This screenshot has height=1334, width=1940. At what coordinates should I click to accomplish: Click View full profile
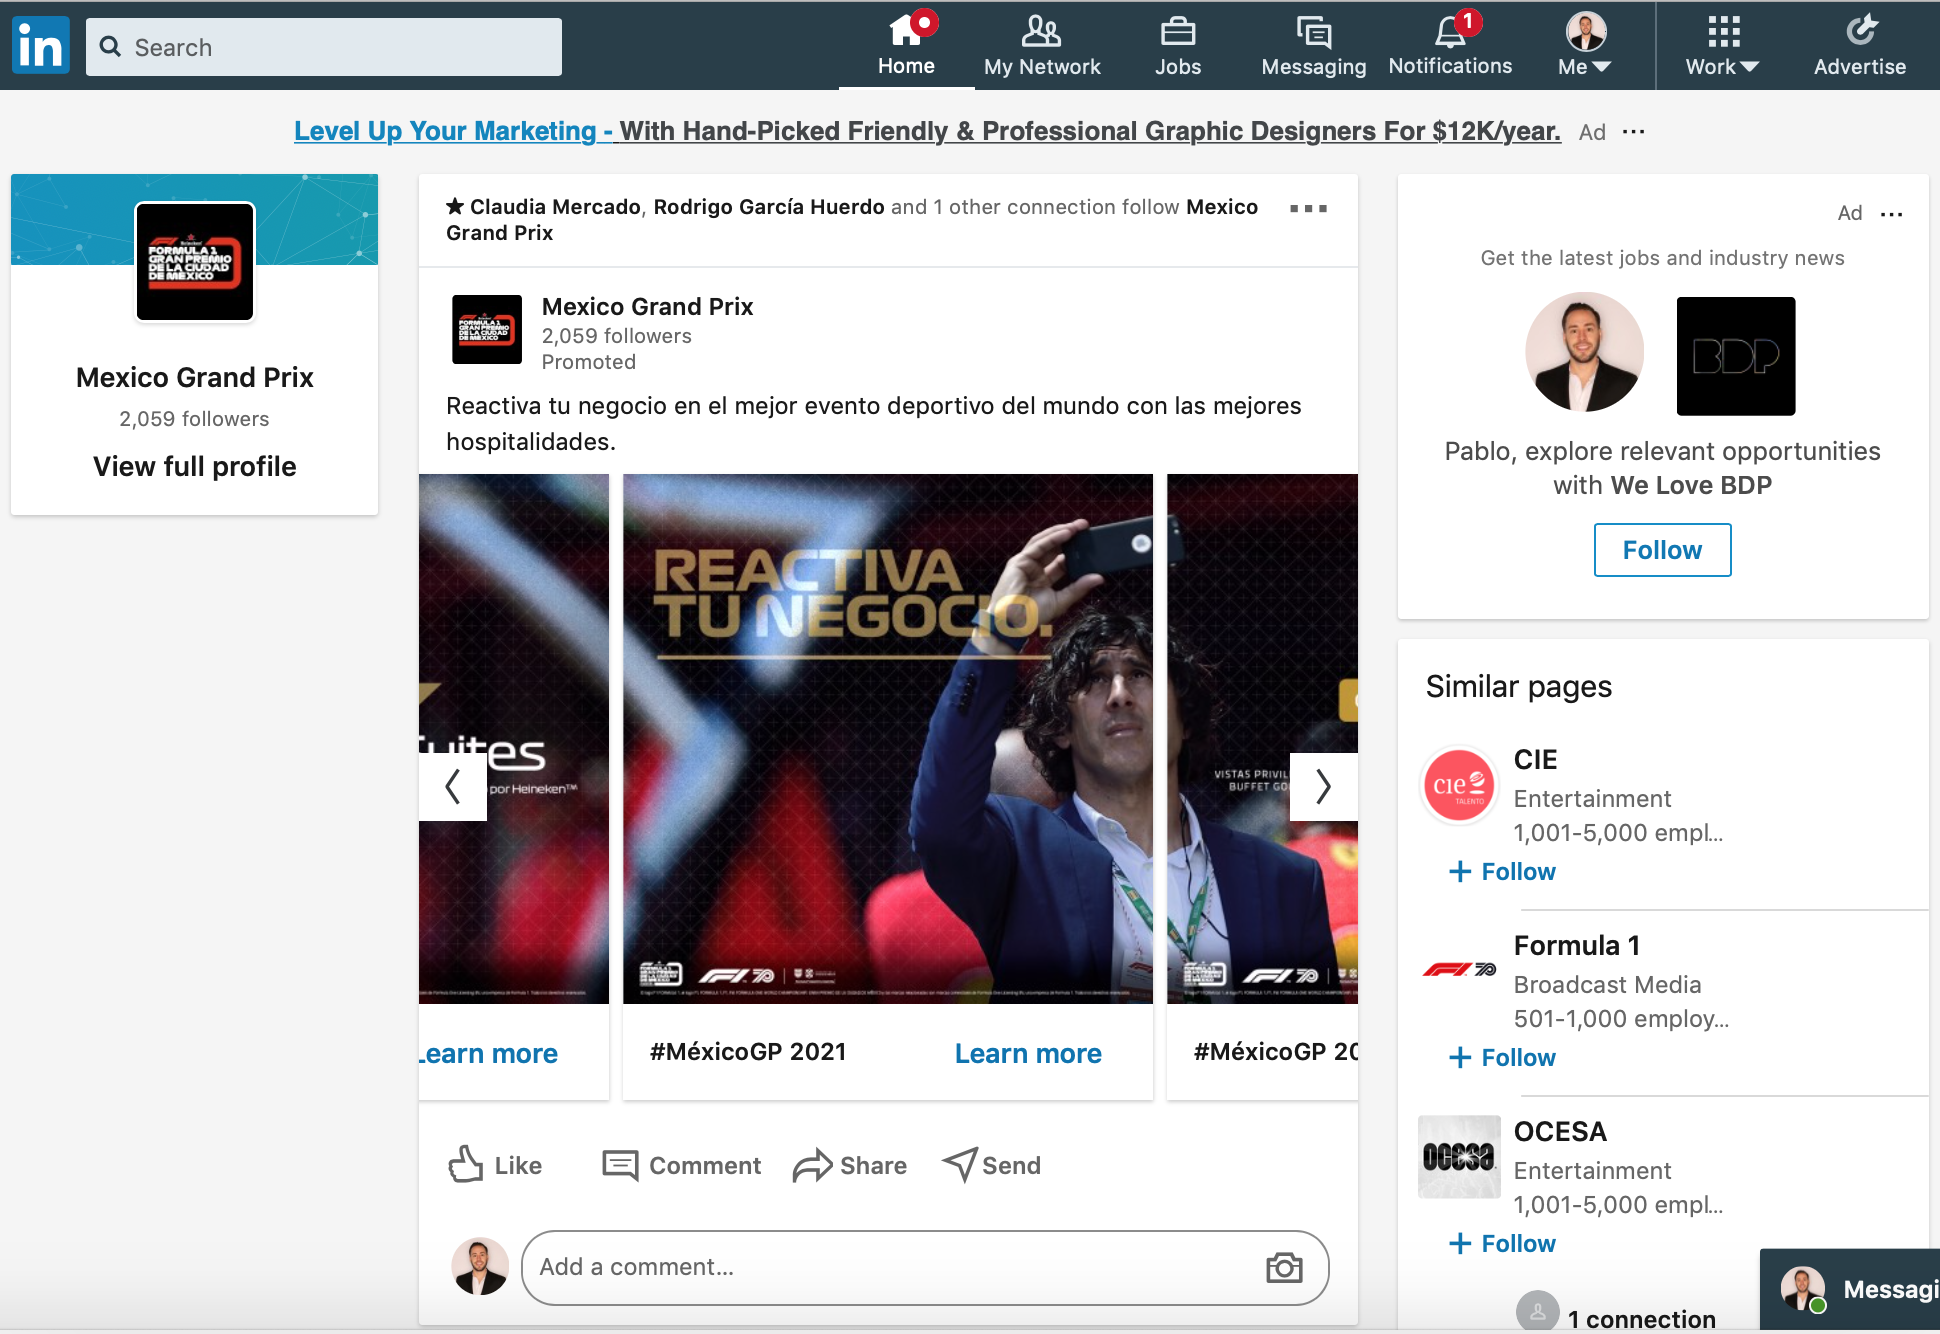coord(195,467)
